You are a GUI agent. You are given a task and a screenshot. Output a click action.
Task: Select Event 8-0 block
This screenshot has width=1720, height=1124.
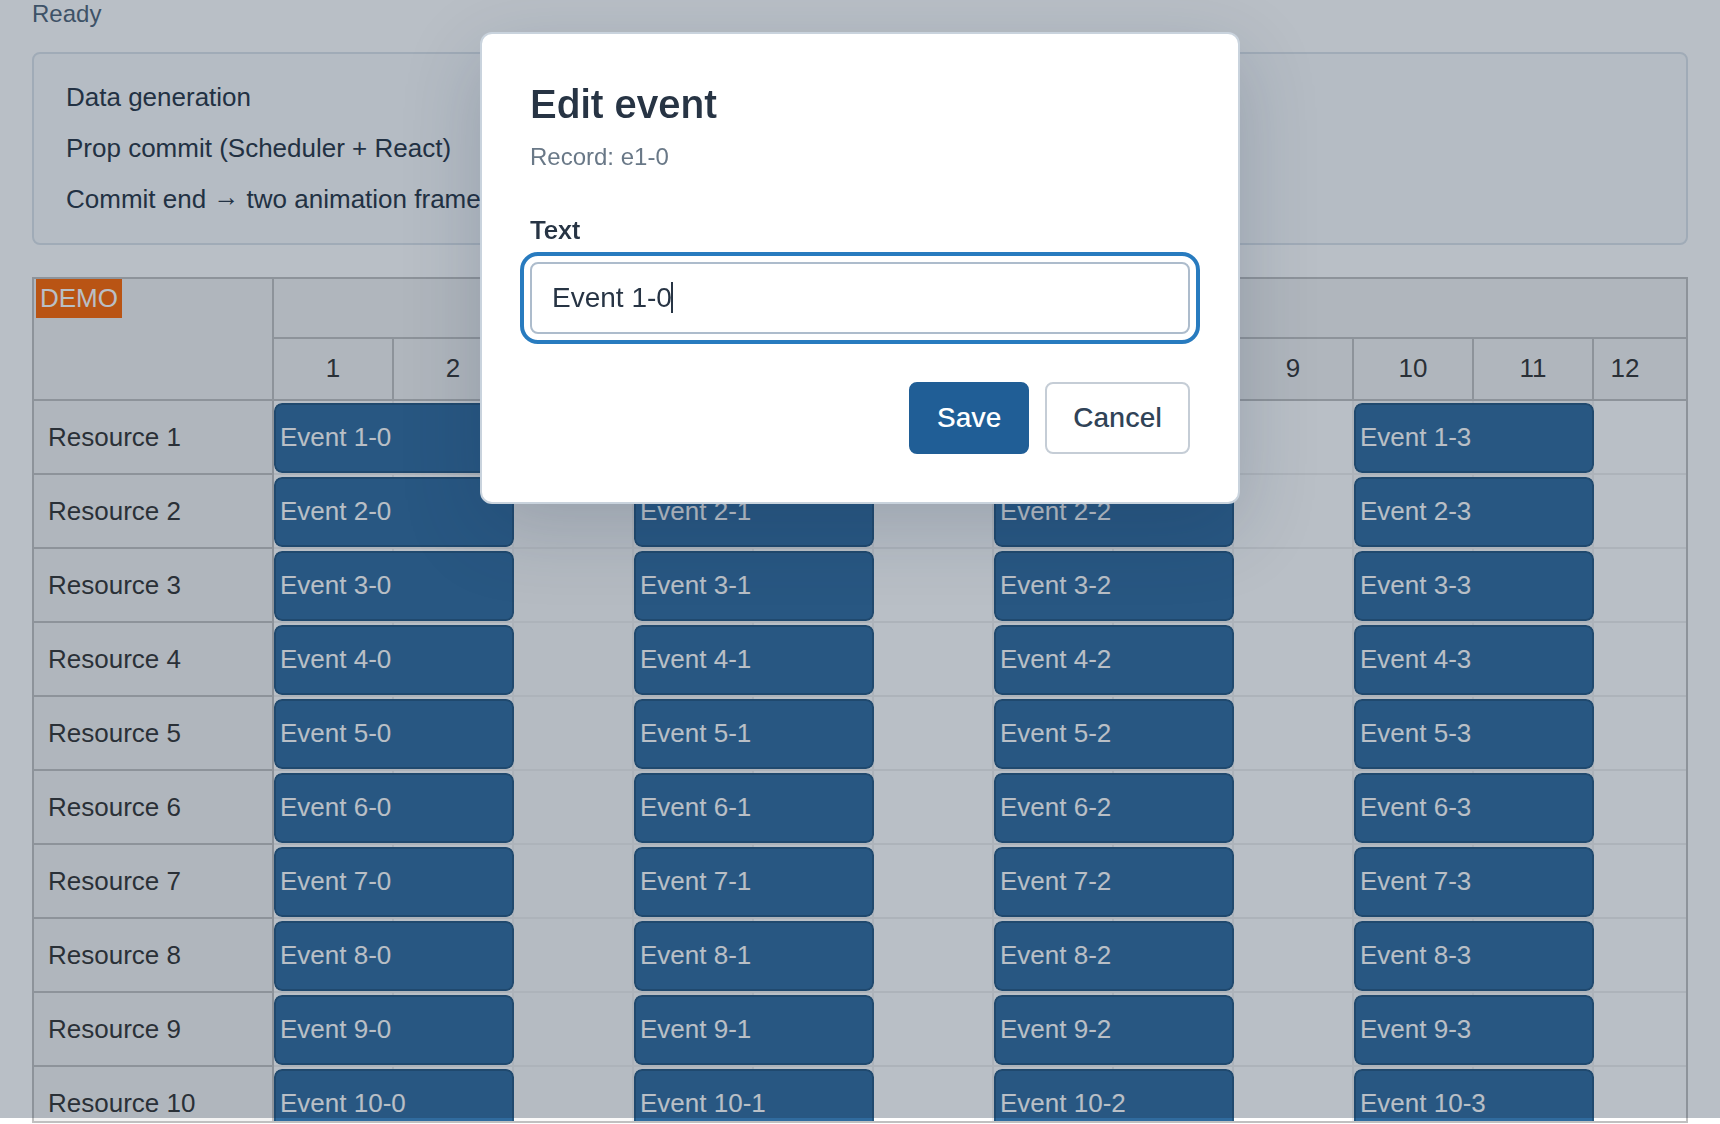pyautogui.click(x=393, y=956)
